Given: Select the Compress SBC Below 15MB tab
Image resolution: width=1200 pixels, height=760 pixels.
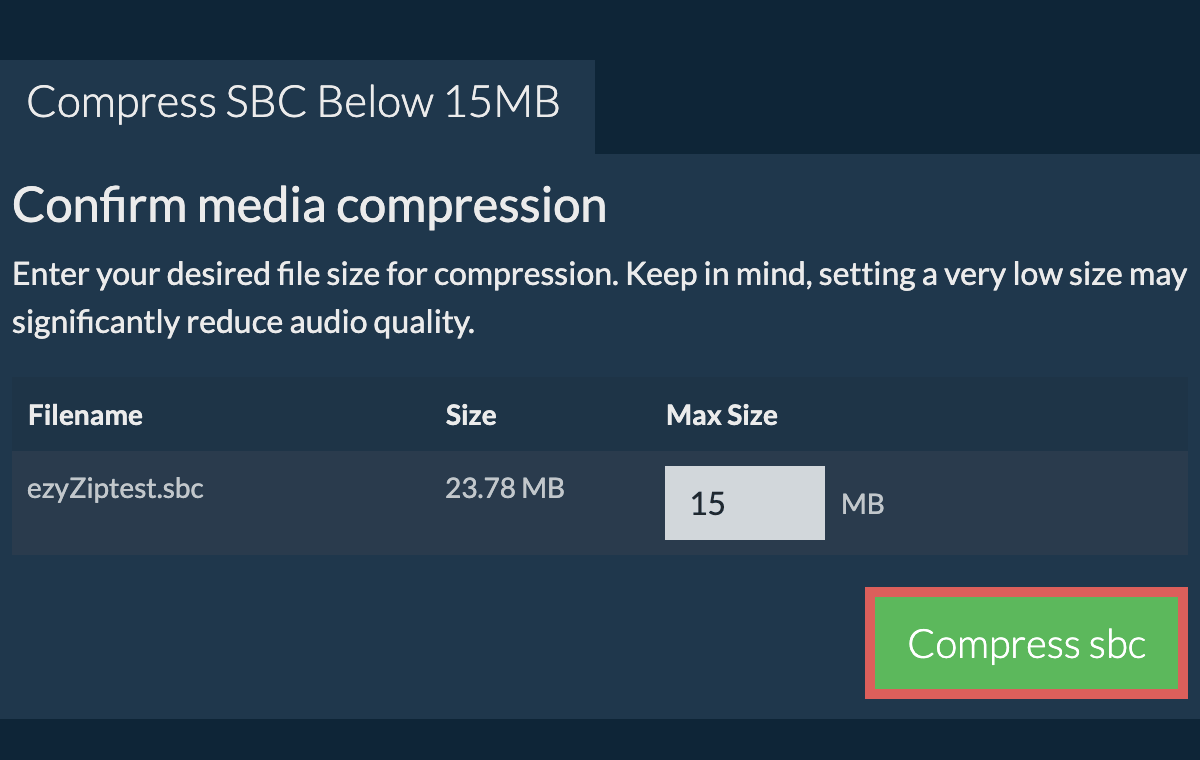Looking at the screenshot, I should point(296,104).
